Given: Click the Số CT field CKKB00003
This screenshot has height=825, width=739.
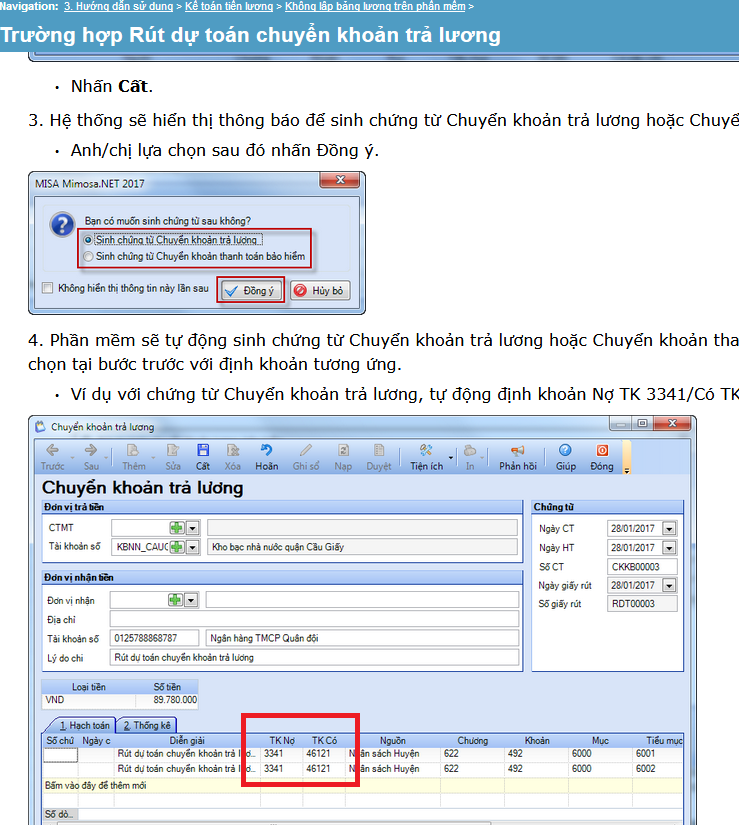Looking at the screenshot, I should (642, 567).
